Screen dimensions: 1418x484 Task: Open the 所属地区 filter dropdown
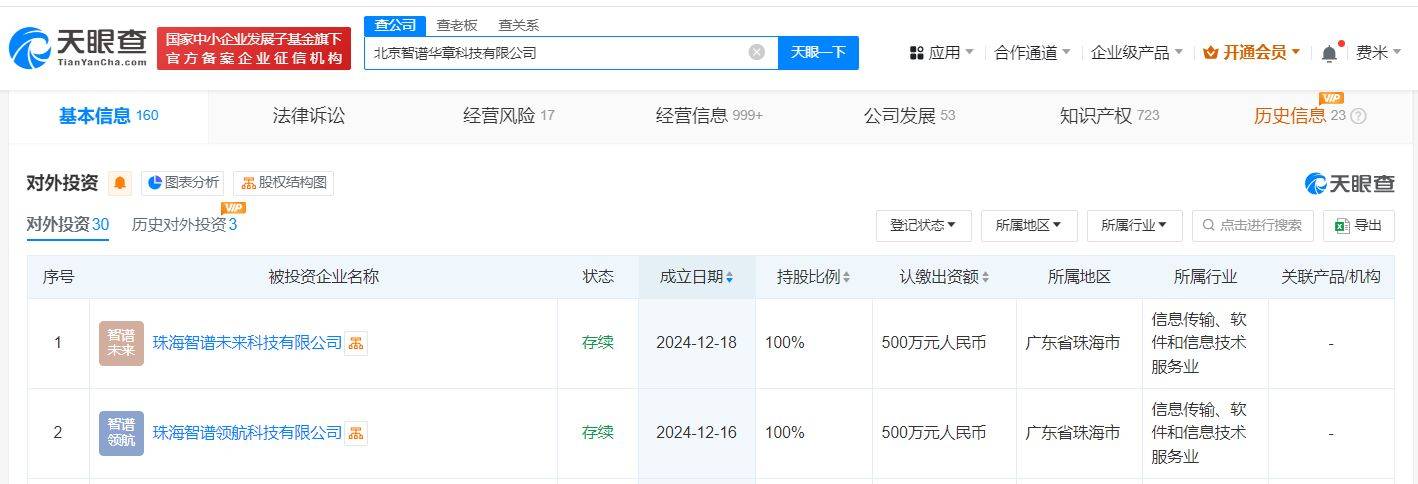point(1029,225)
